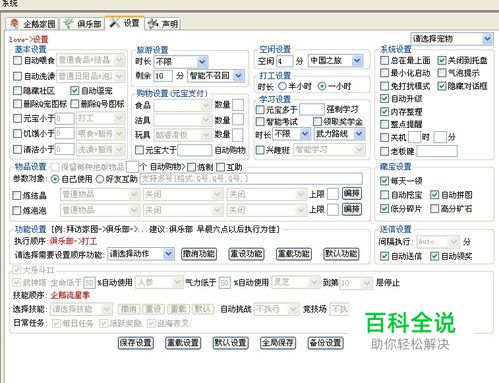499x383 pixels.
Task: Enable the 清洁小于 checkbox
Action: [x=17, y=149]
